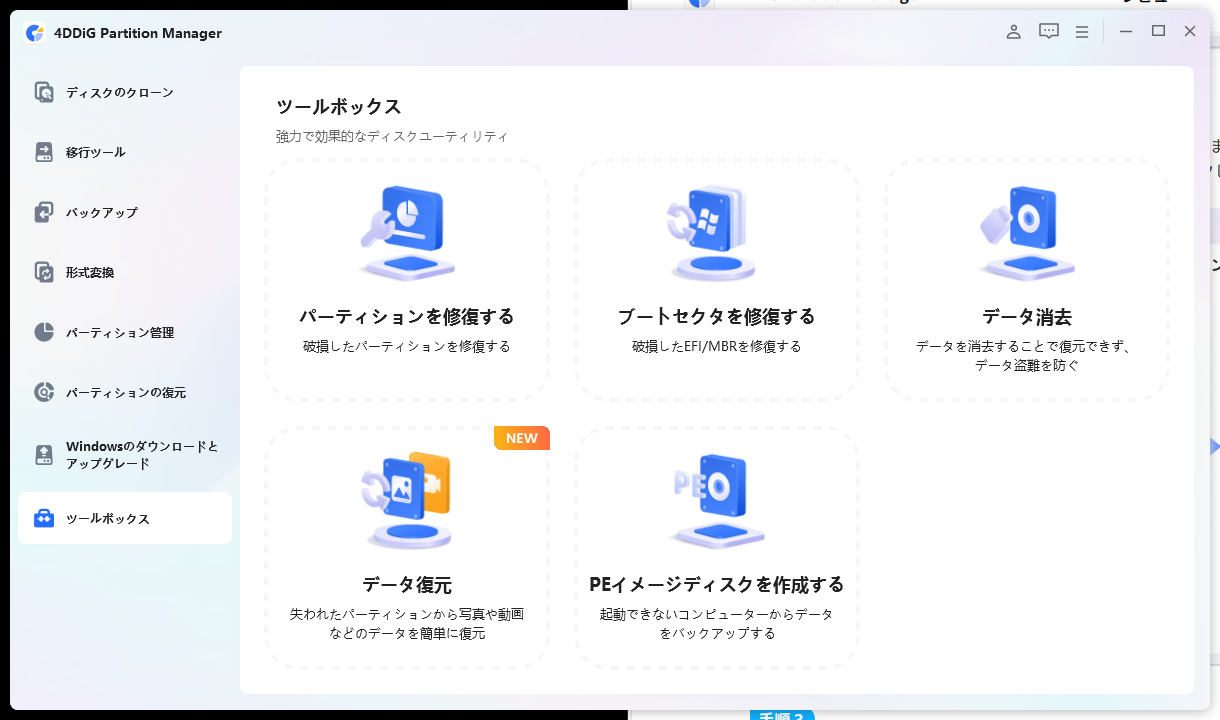
Task: Close the 4DDiG Partition Manager window
Action: click(x=1190, y=32)
